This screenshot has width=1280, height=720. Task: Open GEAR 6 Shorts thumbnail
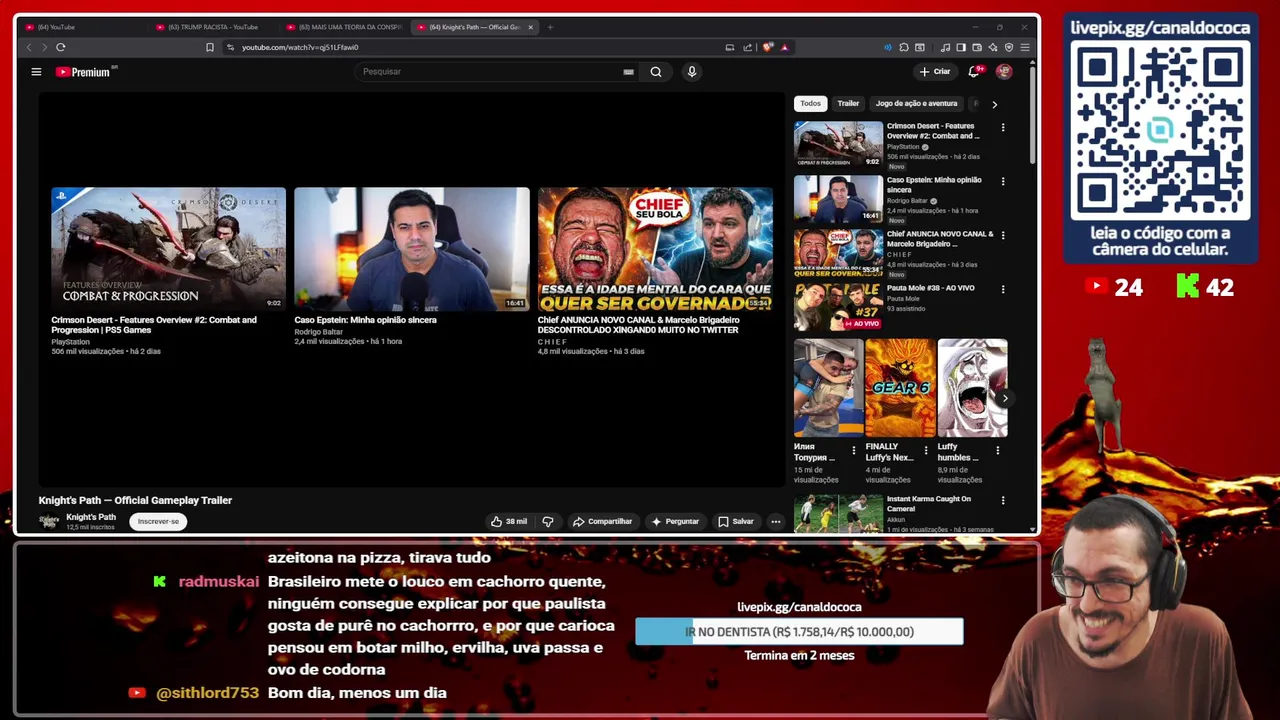point(900,388)
